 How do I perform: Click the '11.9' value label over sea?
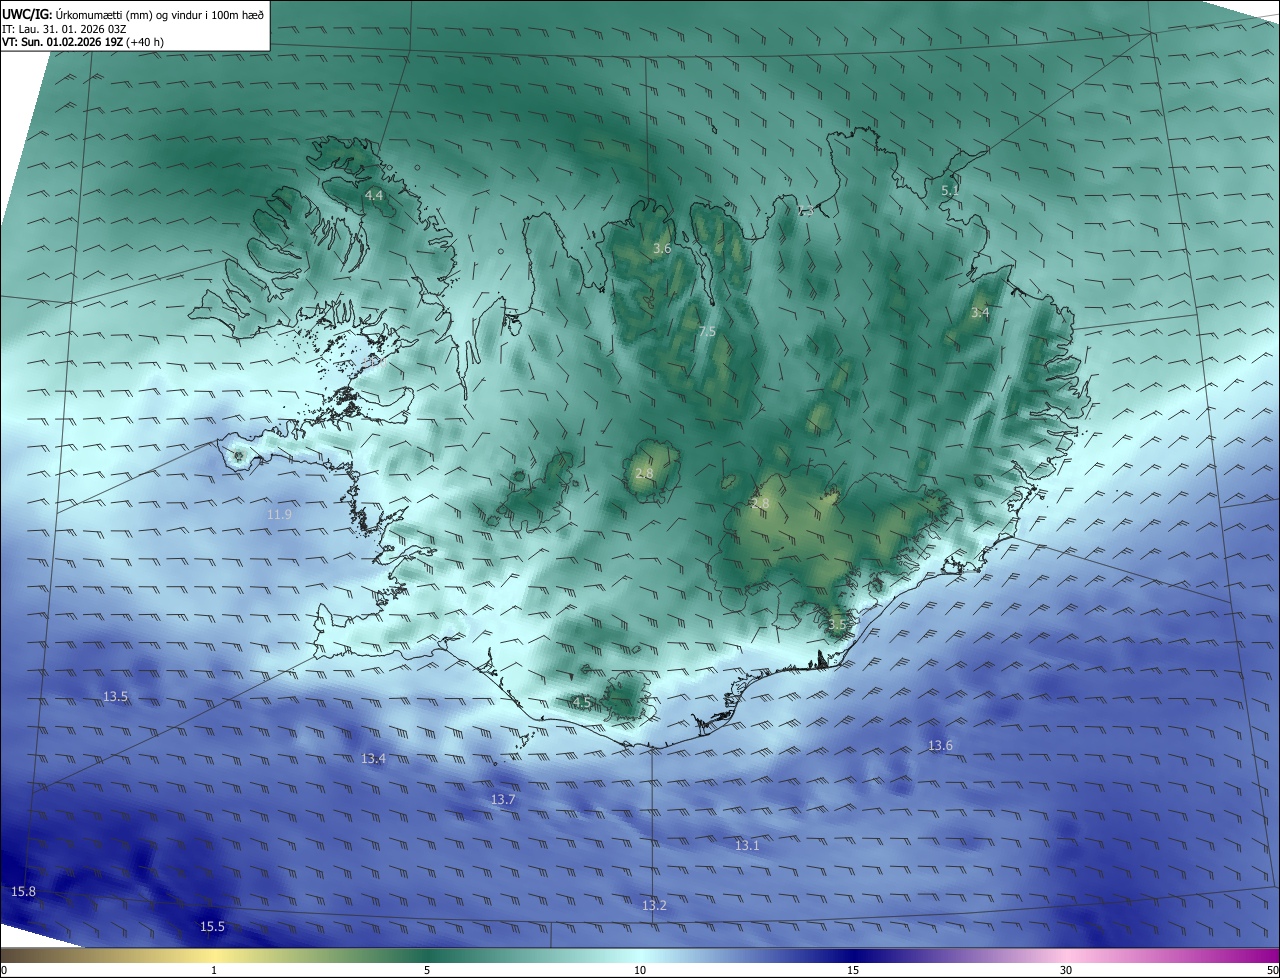(x=279, y=514)
